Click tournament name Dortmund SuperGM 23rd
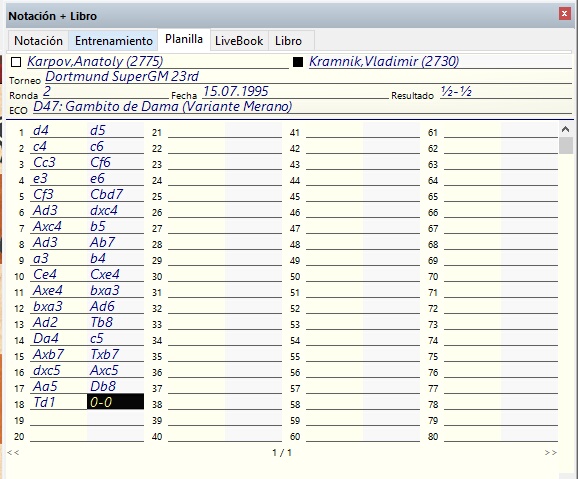Image resolution: width=578 pixels, height=479 pixels. tap(122, 76)
